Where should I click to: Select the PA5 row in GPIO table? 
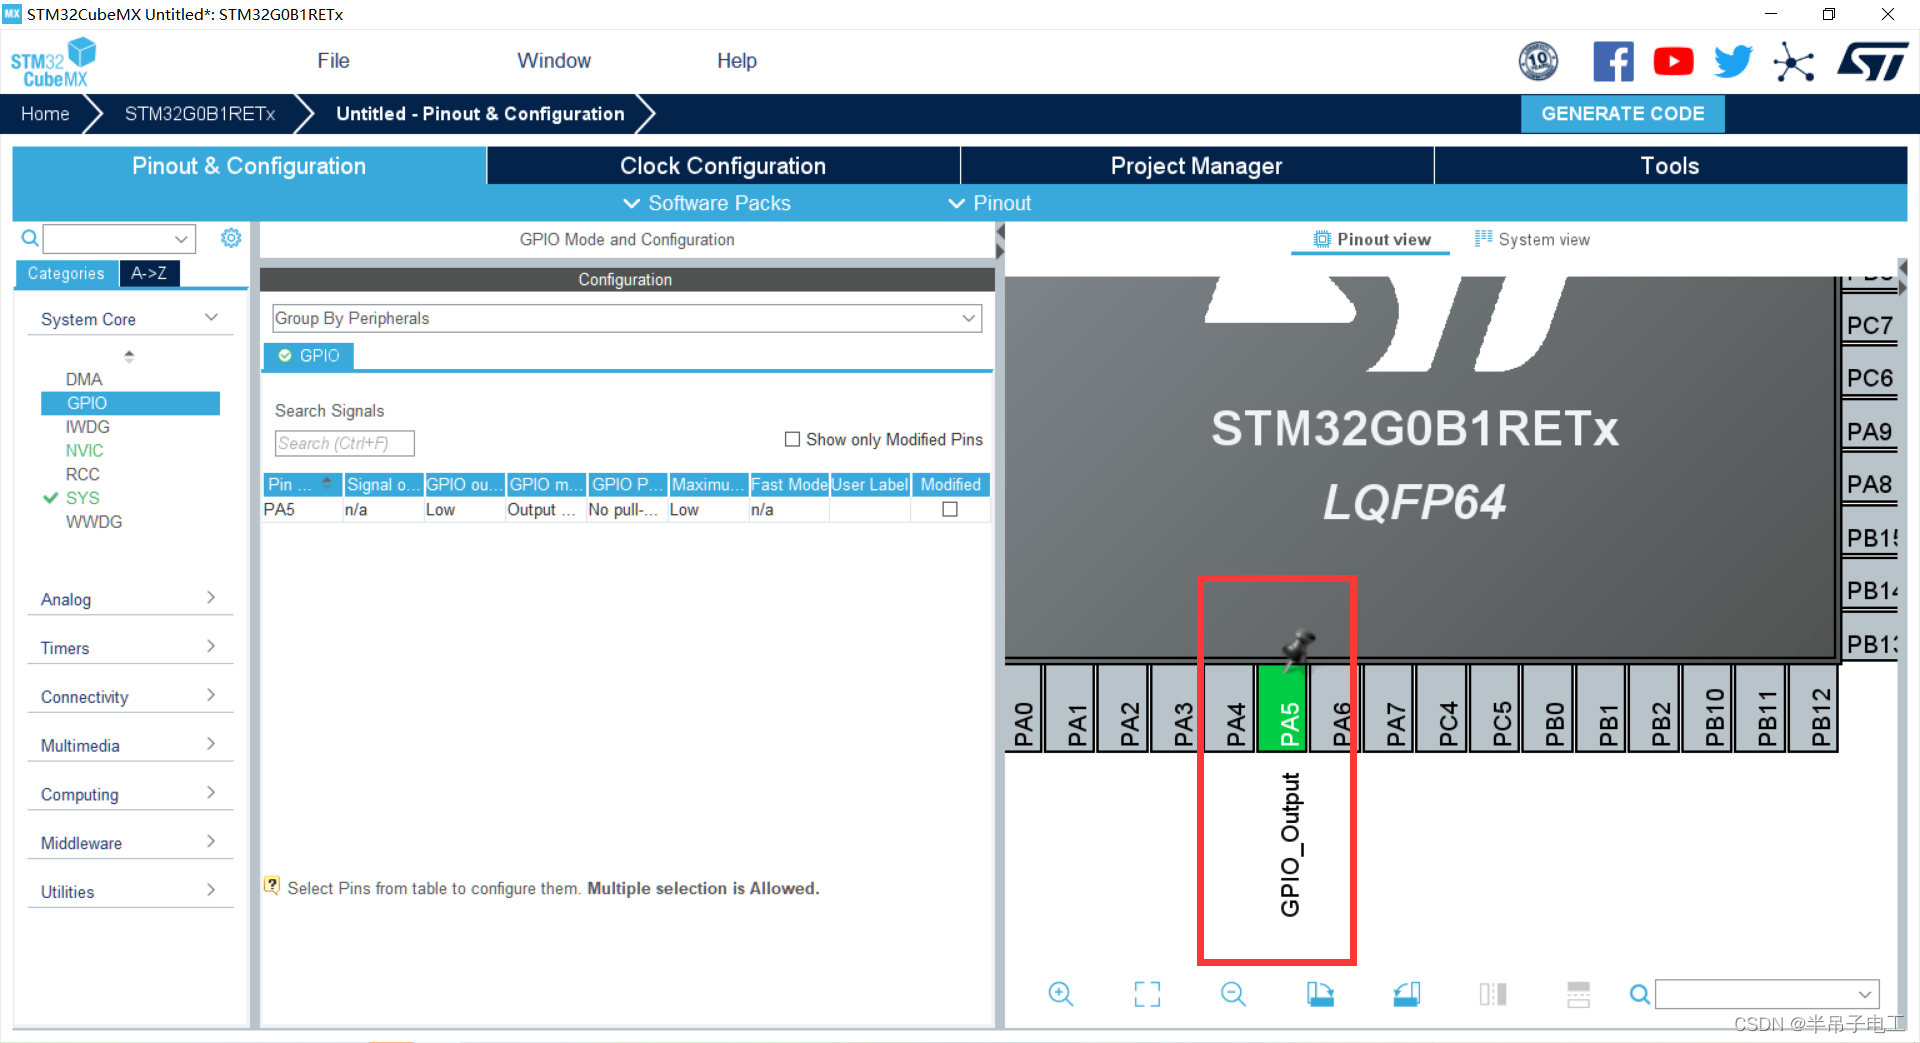626,510
